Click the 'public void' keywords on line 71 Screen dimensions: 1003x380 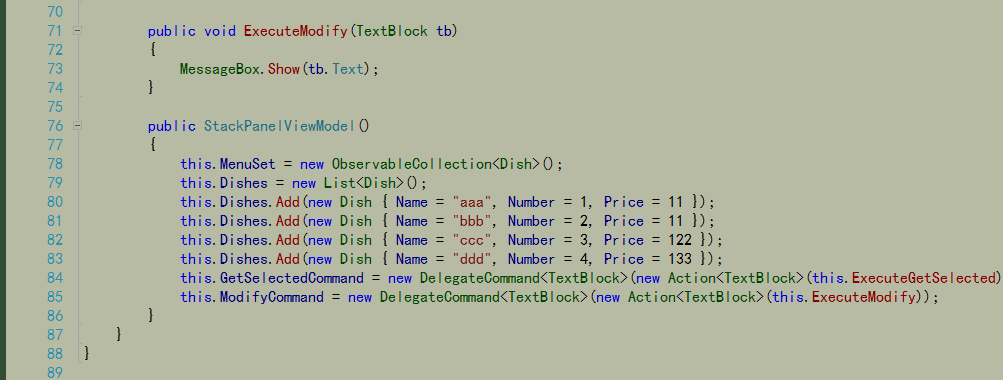(191, 31)
